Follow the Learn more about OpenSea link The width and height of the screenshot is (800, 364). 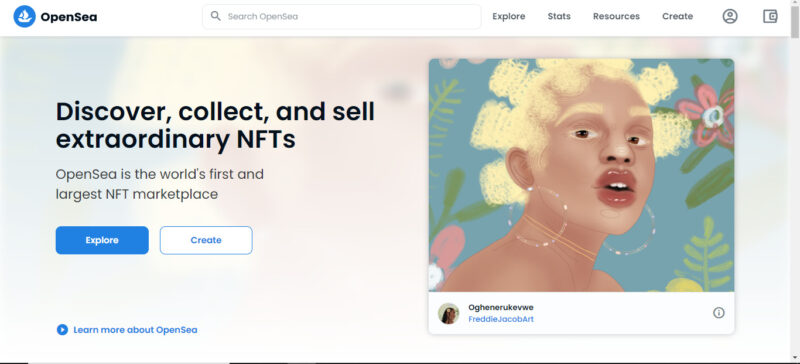(x=135, y=330)
